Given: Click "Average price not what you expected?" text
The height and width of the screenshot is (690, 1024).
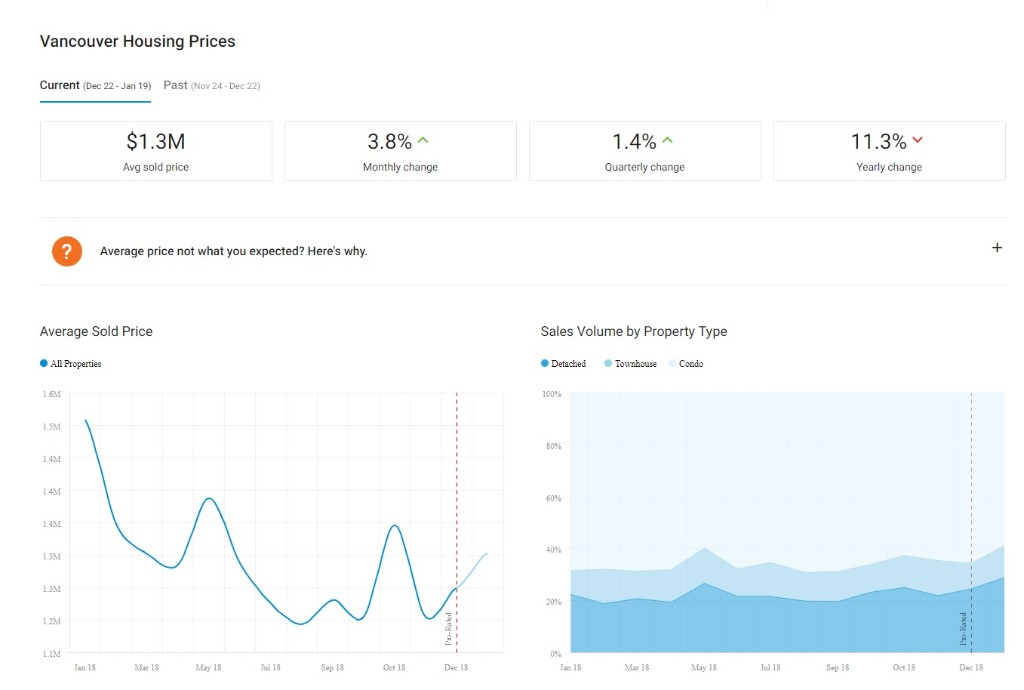Looking at the screenshot, I should [233, 251].
